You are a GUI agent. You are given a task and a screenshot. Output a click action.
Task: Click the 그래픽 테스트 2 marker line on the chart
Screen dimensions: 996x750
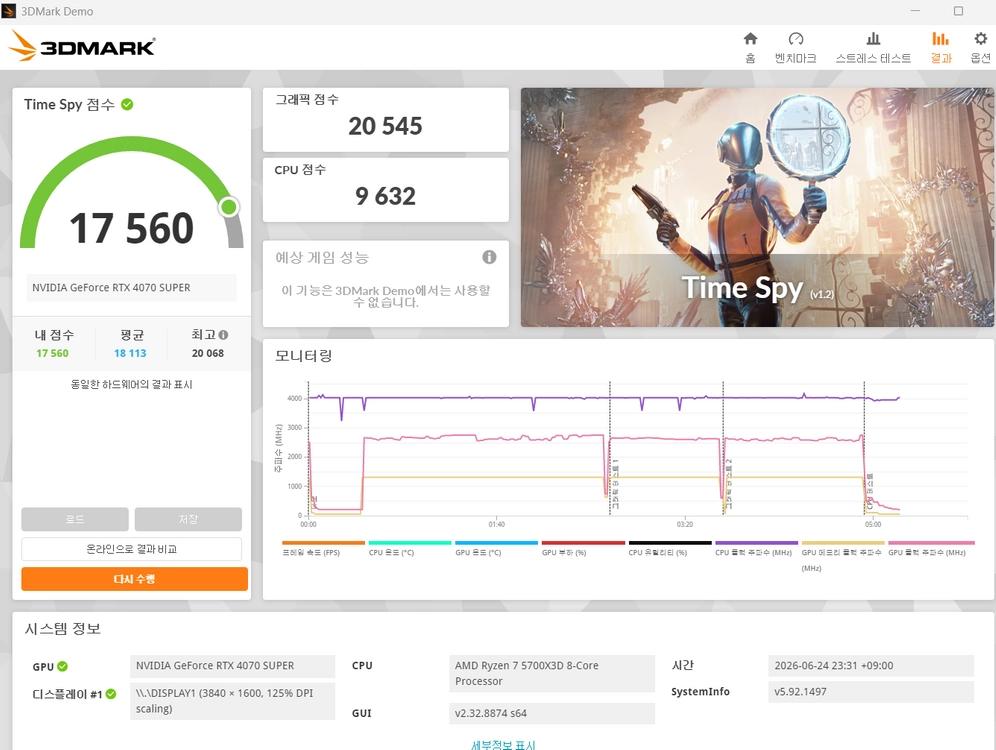coord(723,448)
